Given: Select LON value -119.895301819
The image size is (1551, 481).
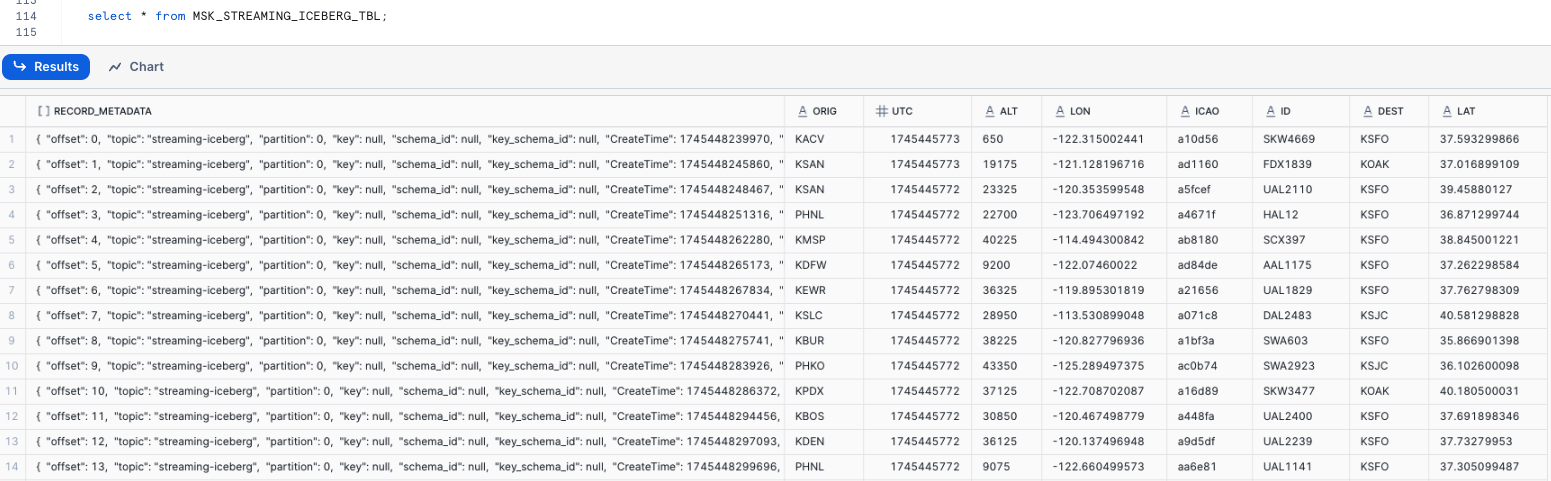Looking at the screenshot, I should coord(1103,290).
